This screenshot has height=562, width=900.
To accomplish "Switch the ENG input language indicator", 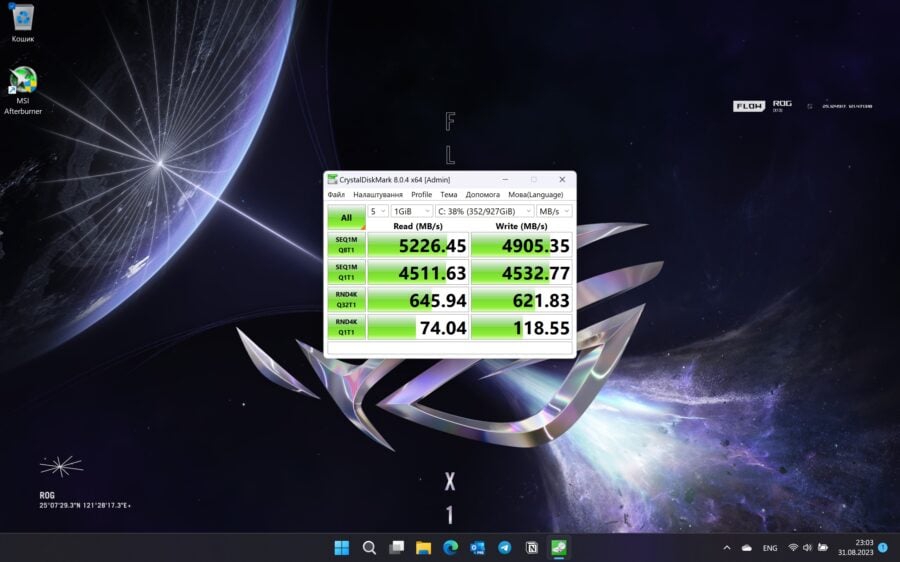I will pyautogui.click(x=770, y=548).
